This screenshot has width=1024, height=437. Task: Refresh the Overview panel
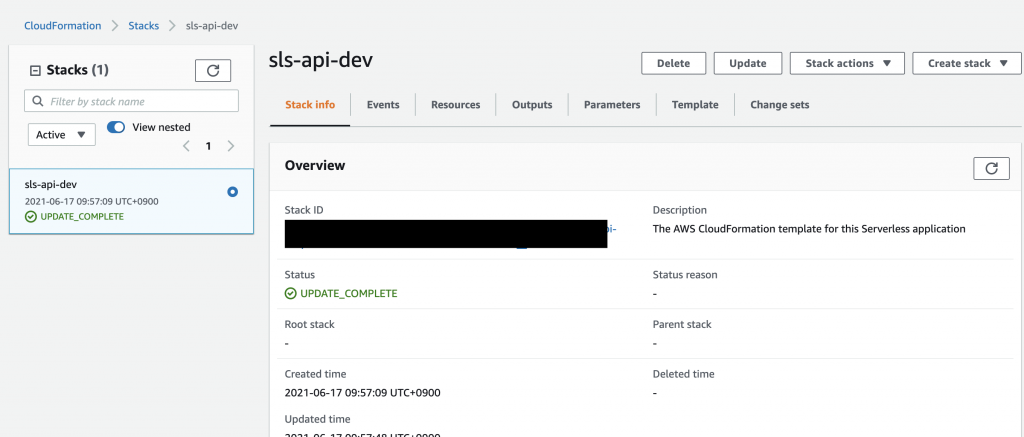[991, 168]
